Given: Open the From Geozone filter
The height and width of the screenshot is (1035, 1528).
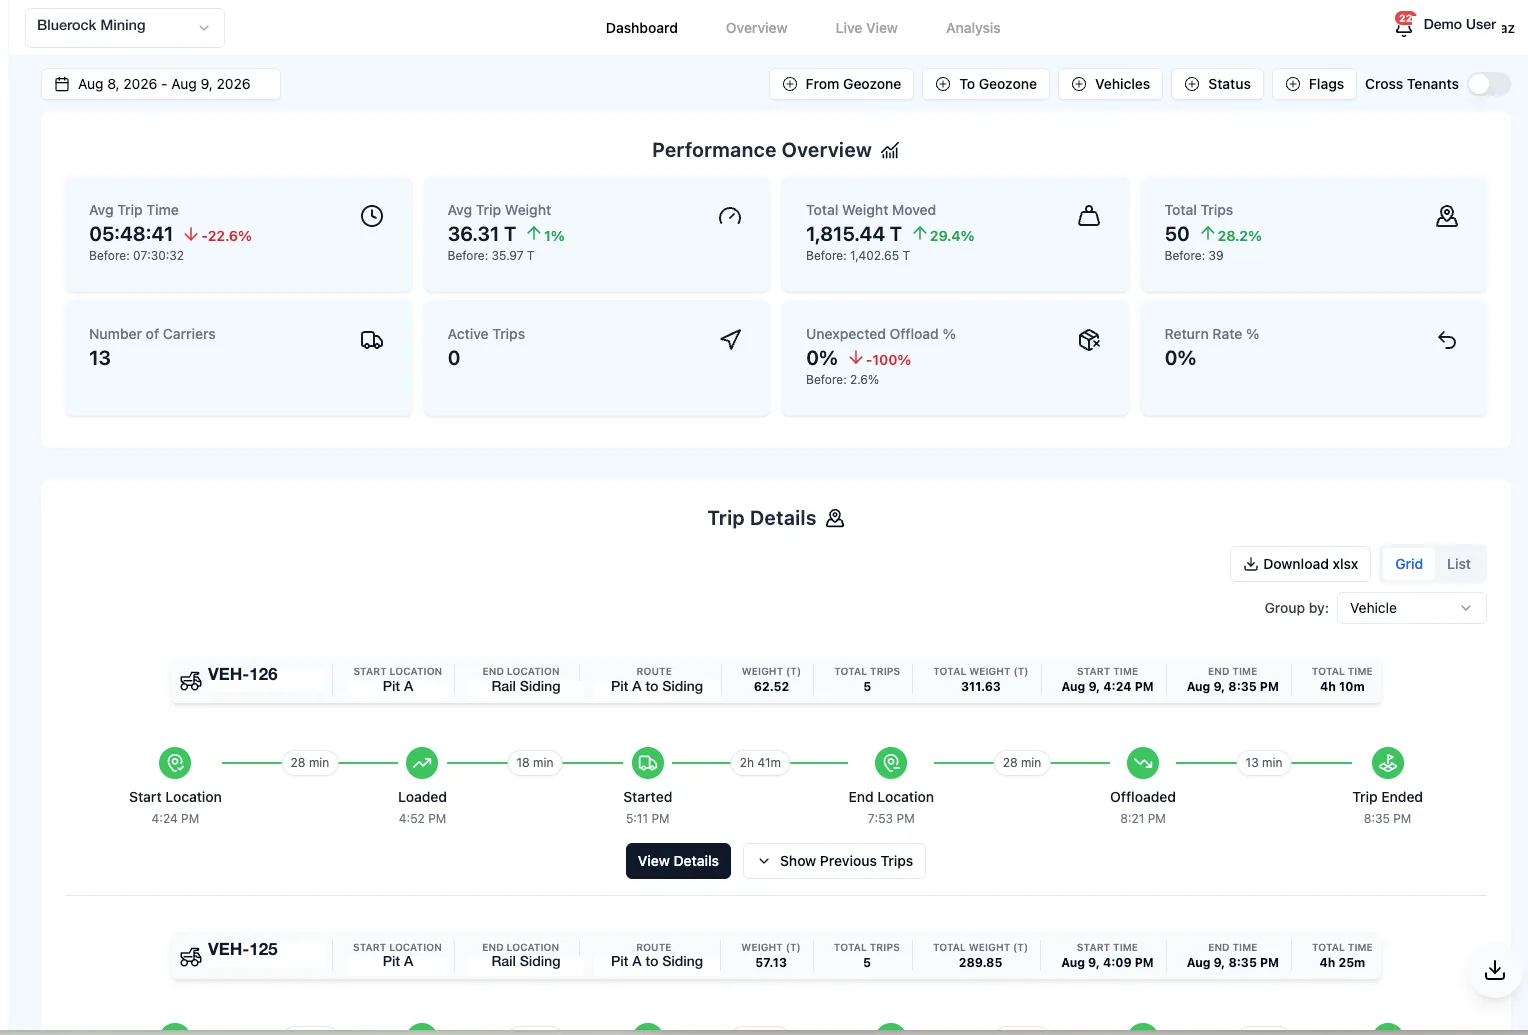Looking at the screenshot, I should pyautogui.click(x=841, y=84).
